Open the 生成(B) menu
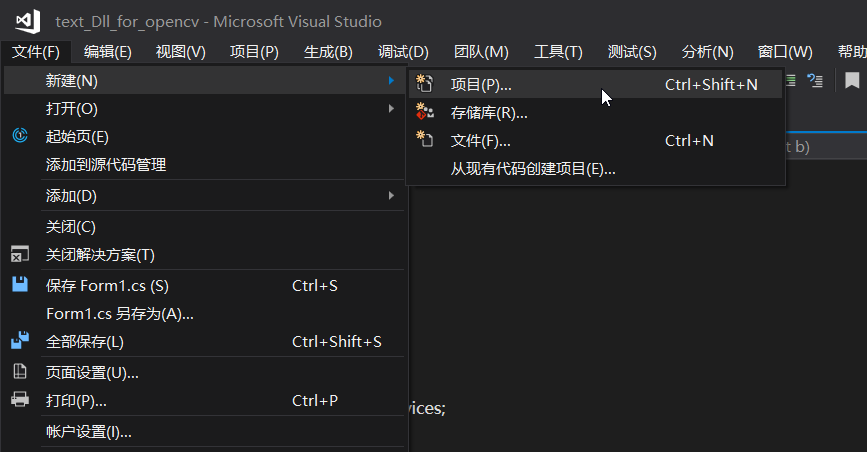The width and height of the screenshot is (867, 452). click(328, 52)
